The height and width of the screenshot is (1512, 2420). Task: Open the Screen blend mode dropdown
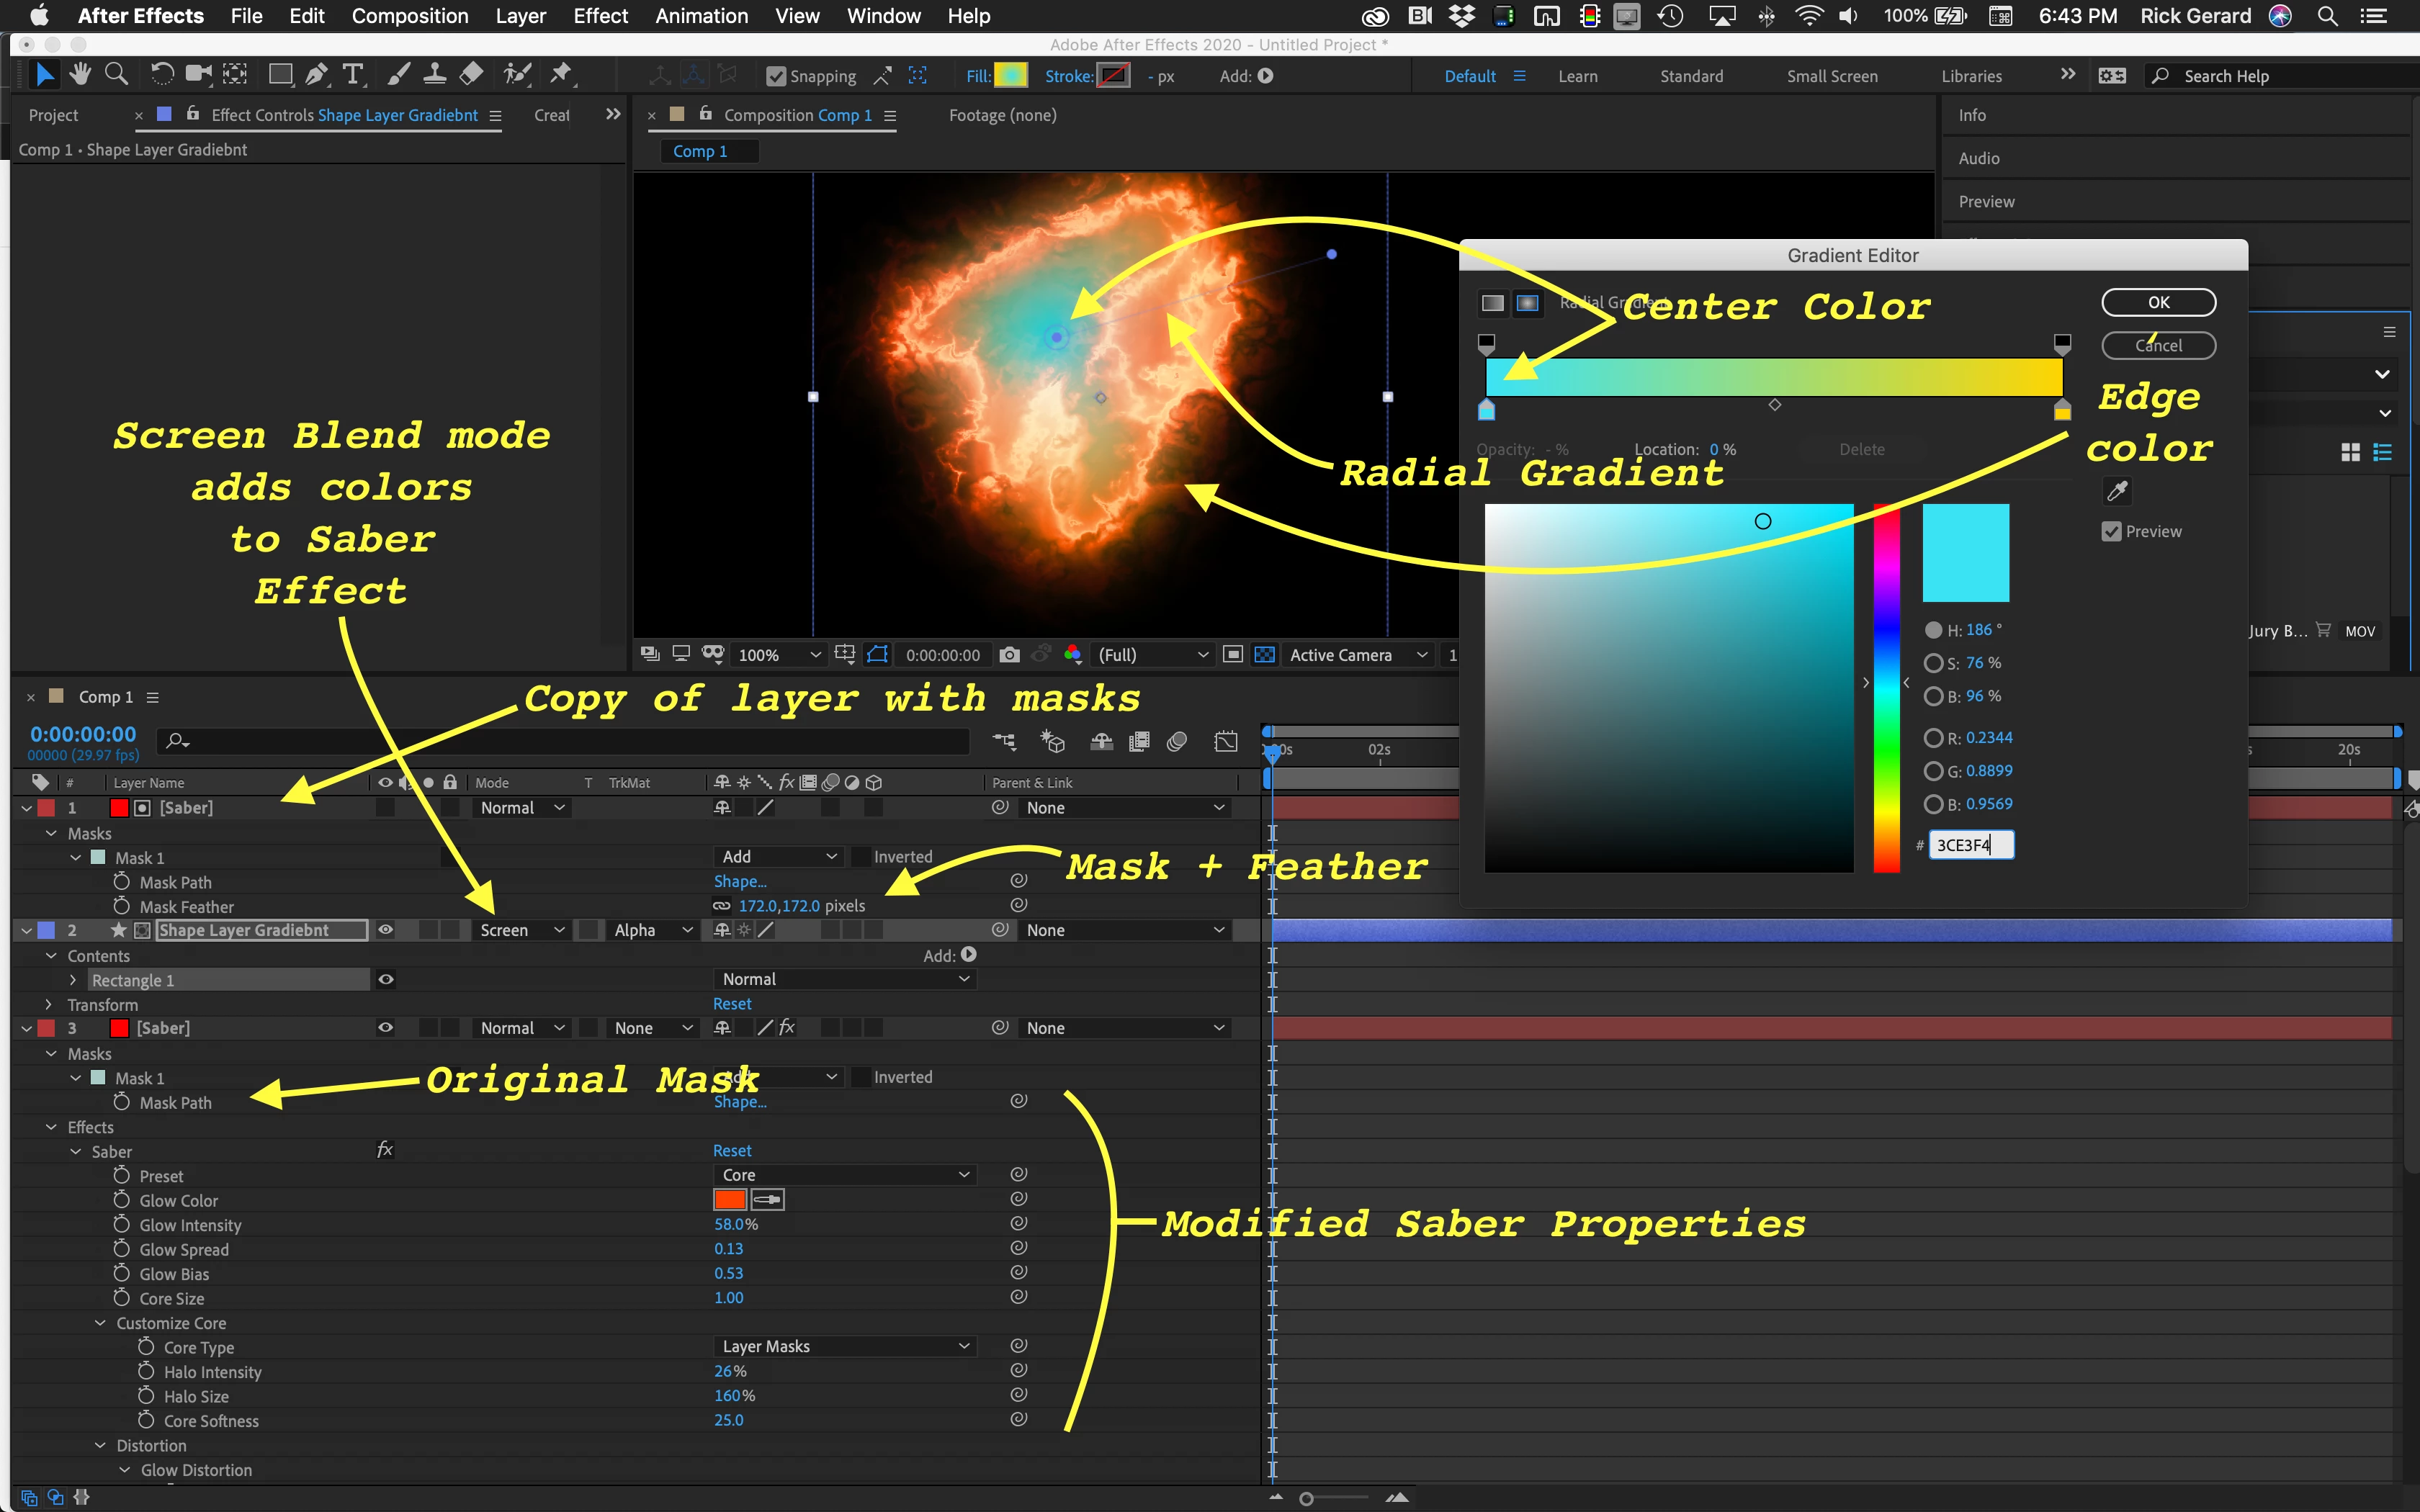click(521, 930)
